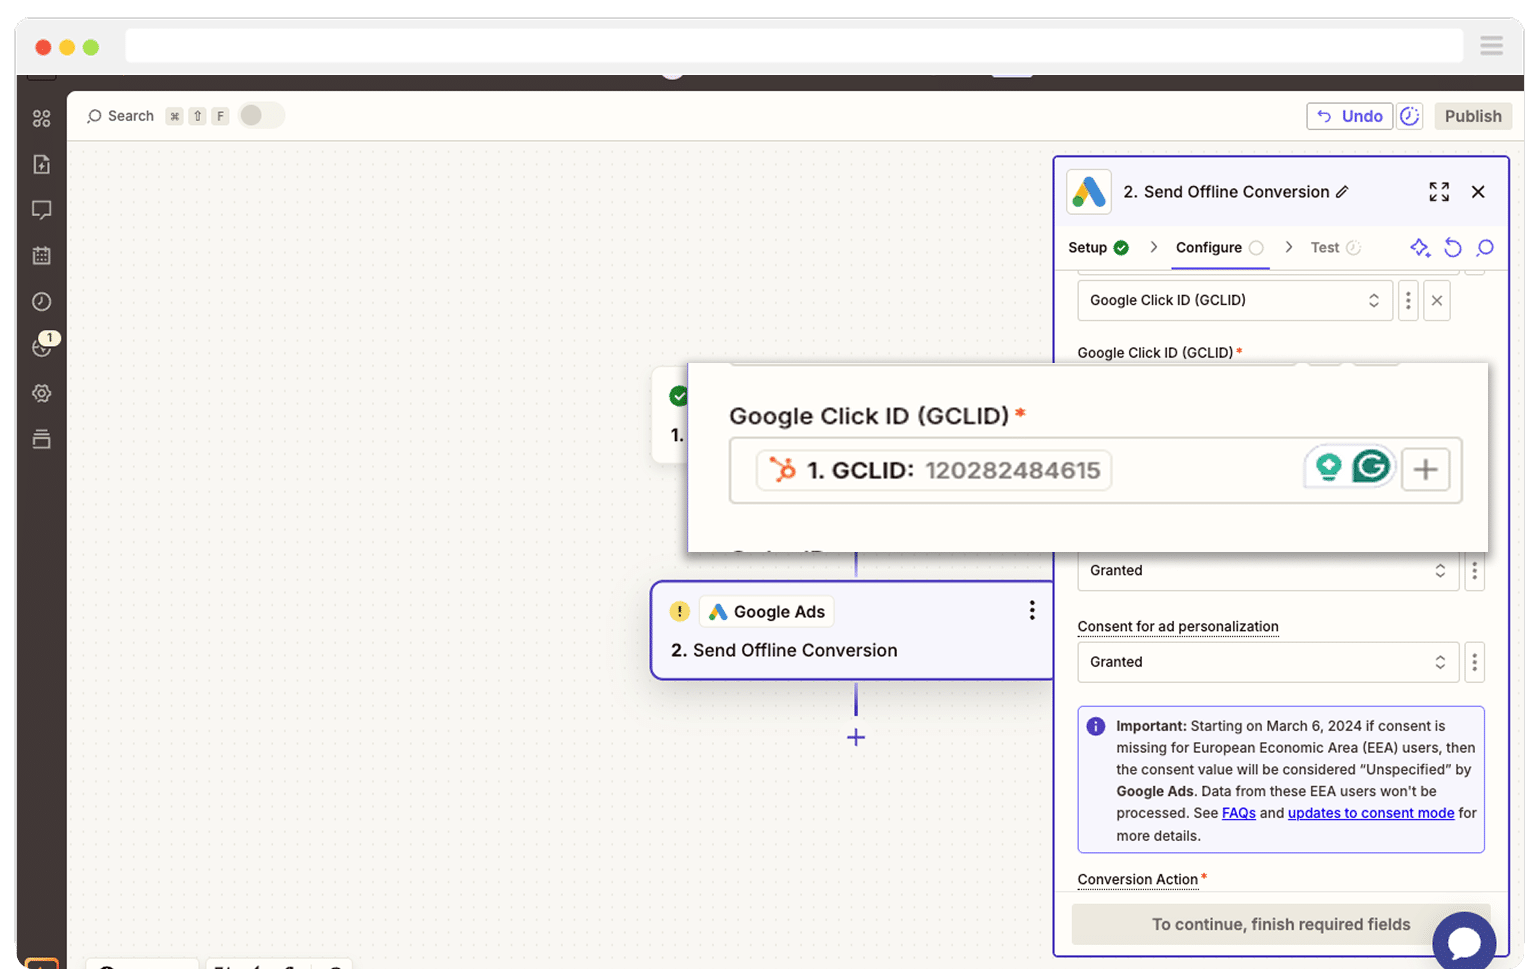Switch to the Setup tab
This screenshot has width=1538, height=969.
tap(1098, 248)
